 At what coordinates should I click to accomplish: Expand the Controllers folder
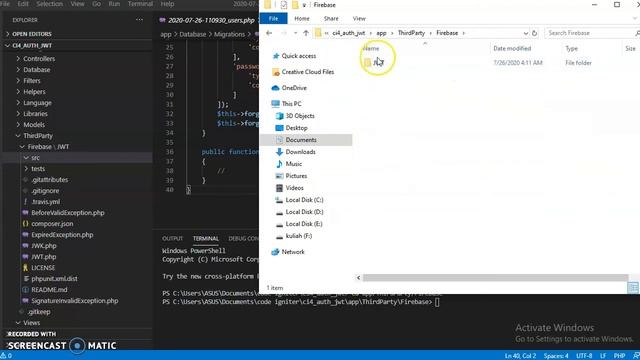[39, 59]
